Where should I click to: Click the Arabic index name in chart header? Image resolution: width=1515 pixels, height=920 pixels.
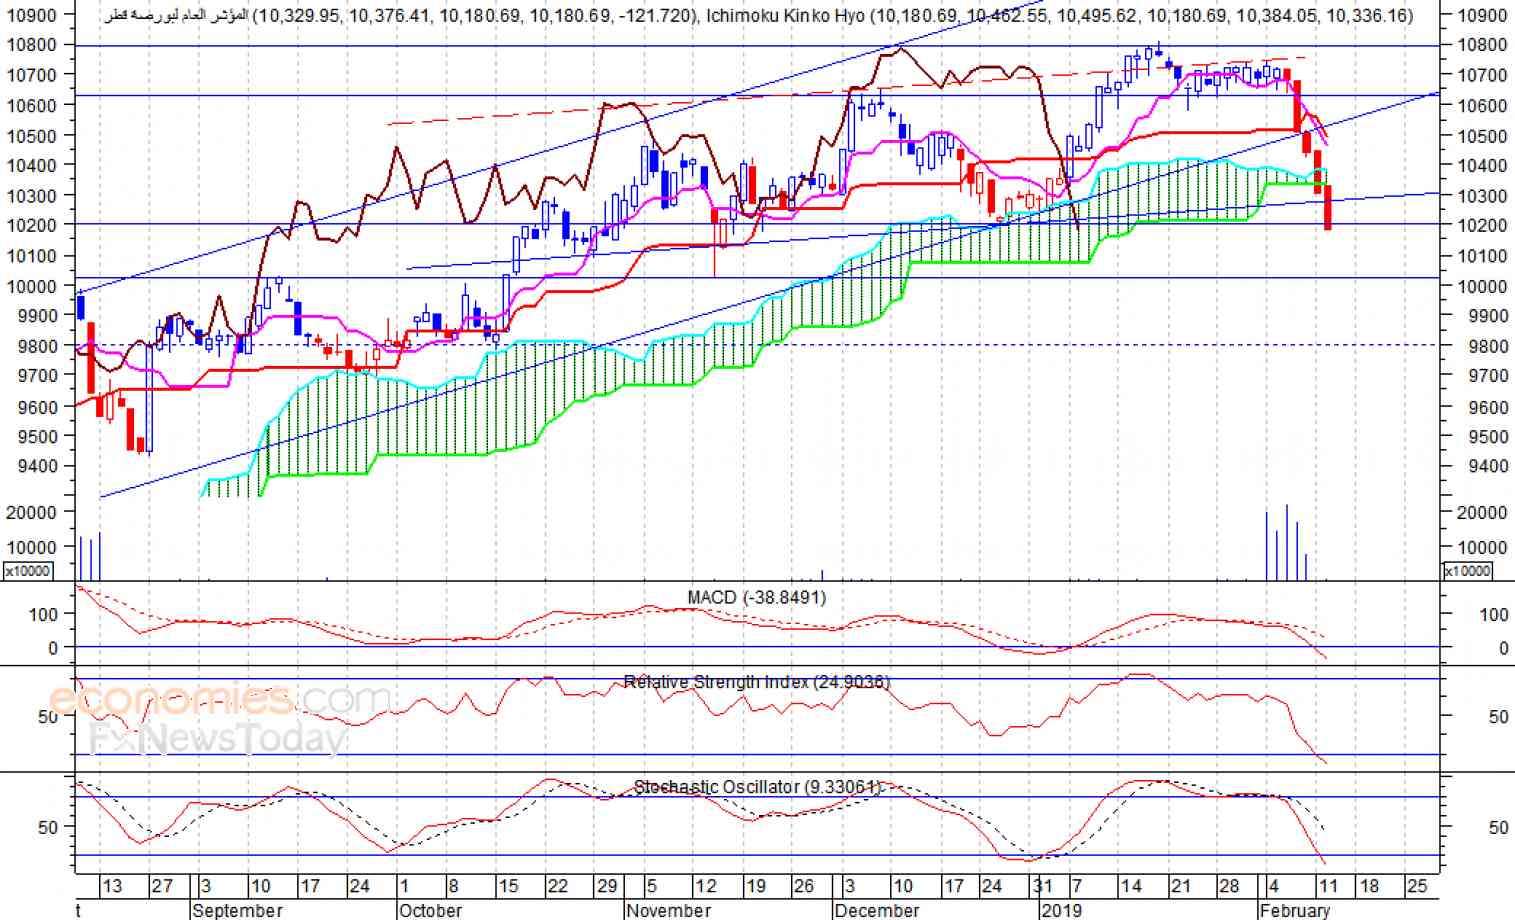tap(176, 15)
